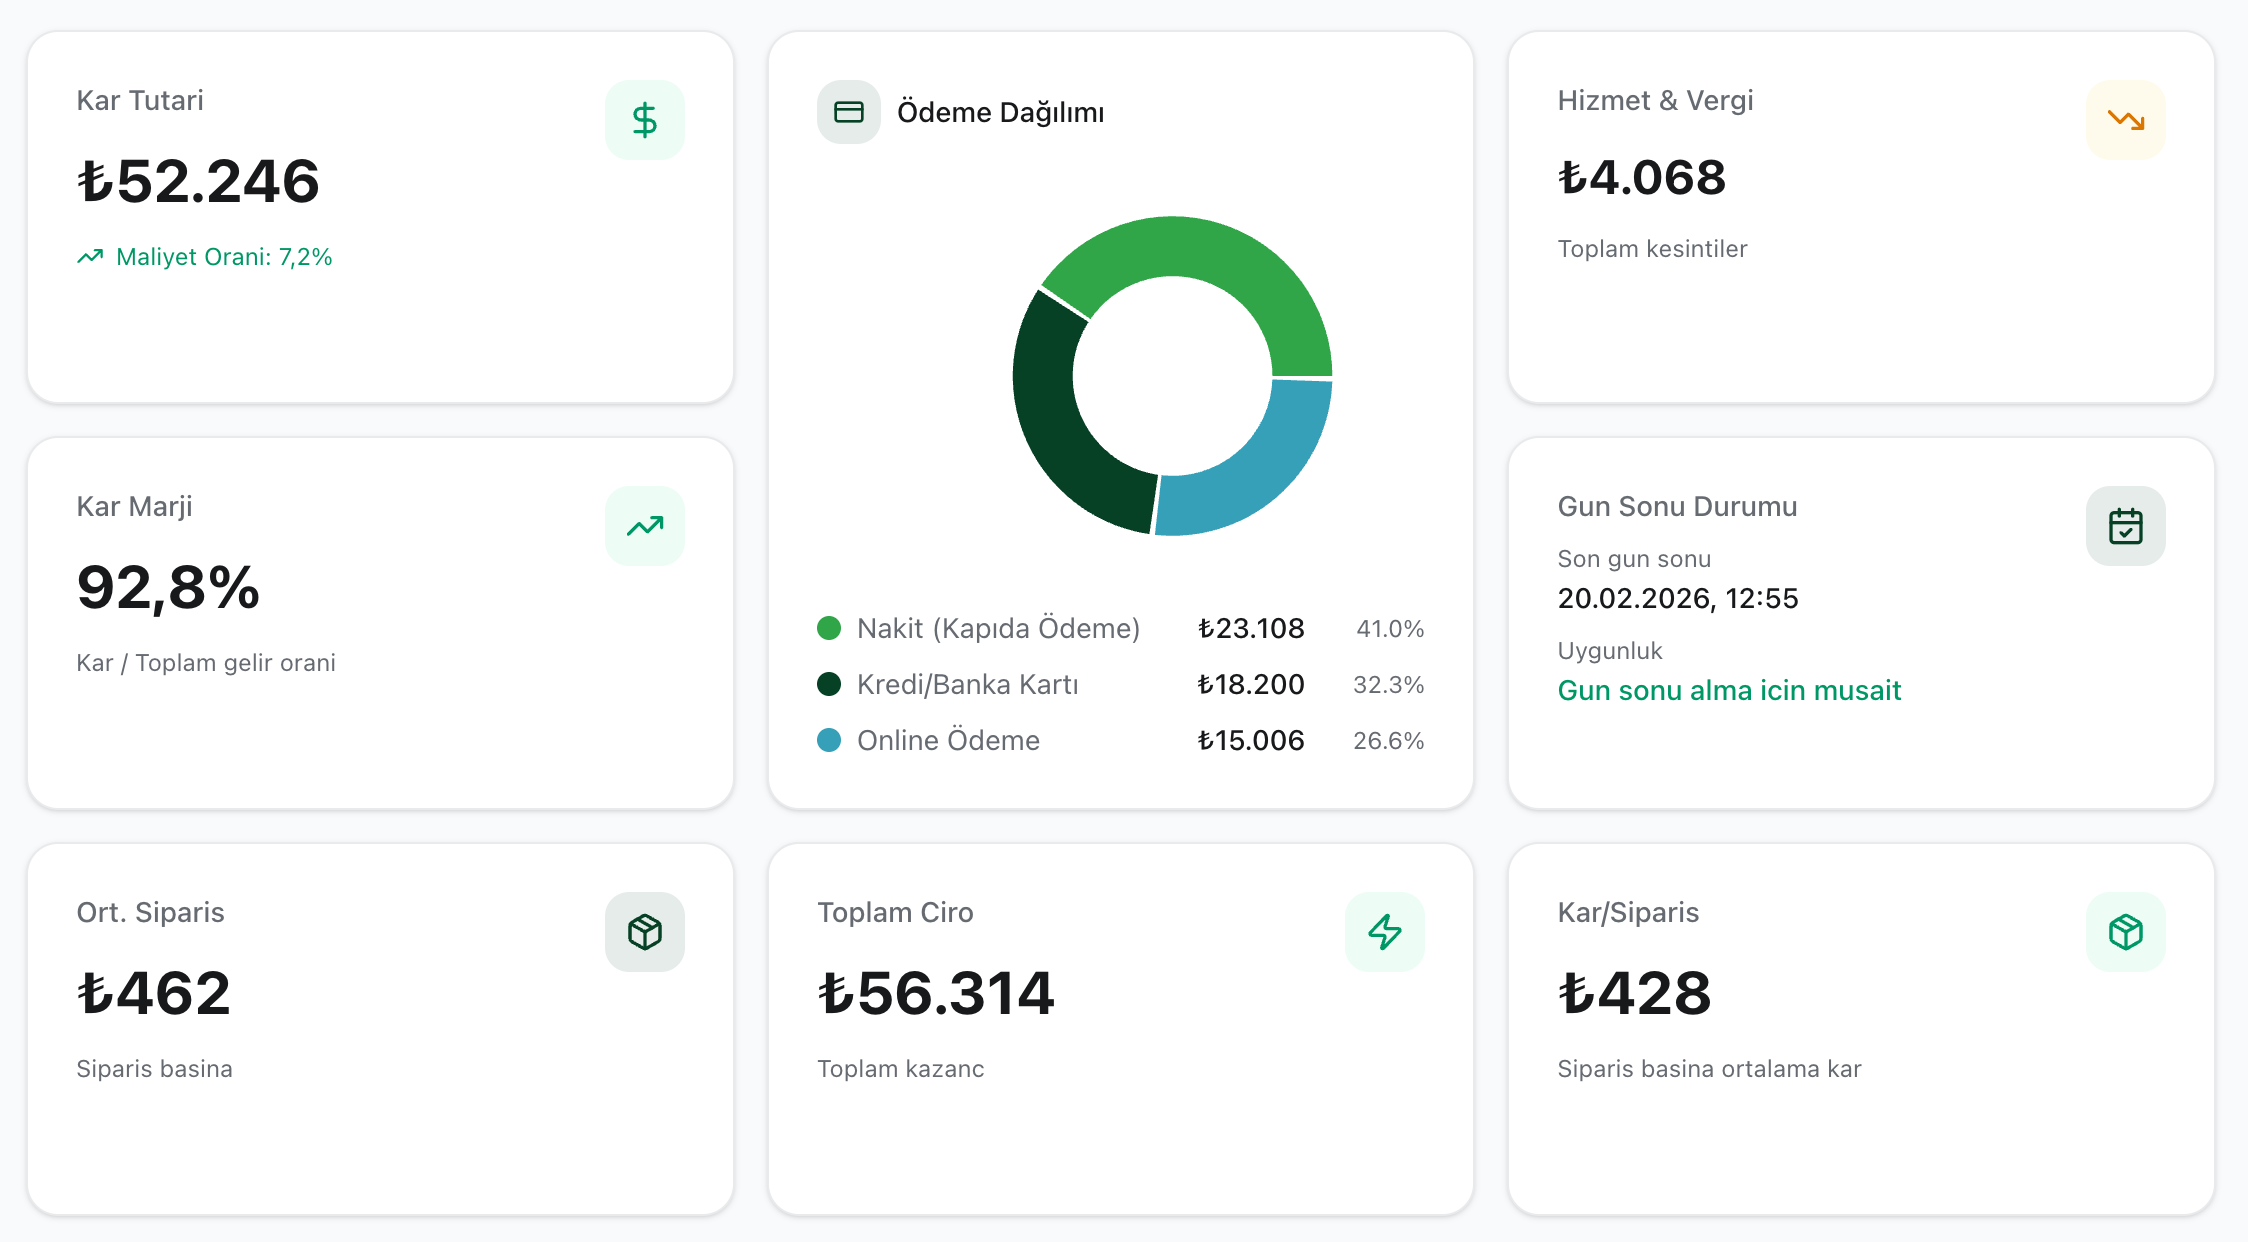Click the lightning bolt icon on Toplam Ciro

click(1384, 932)
